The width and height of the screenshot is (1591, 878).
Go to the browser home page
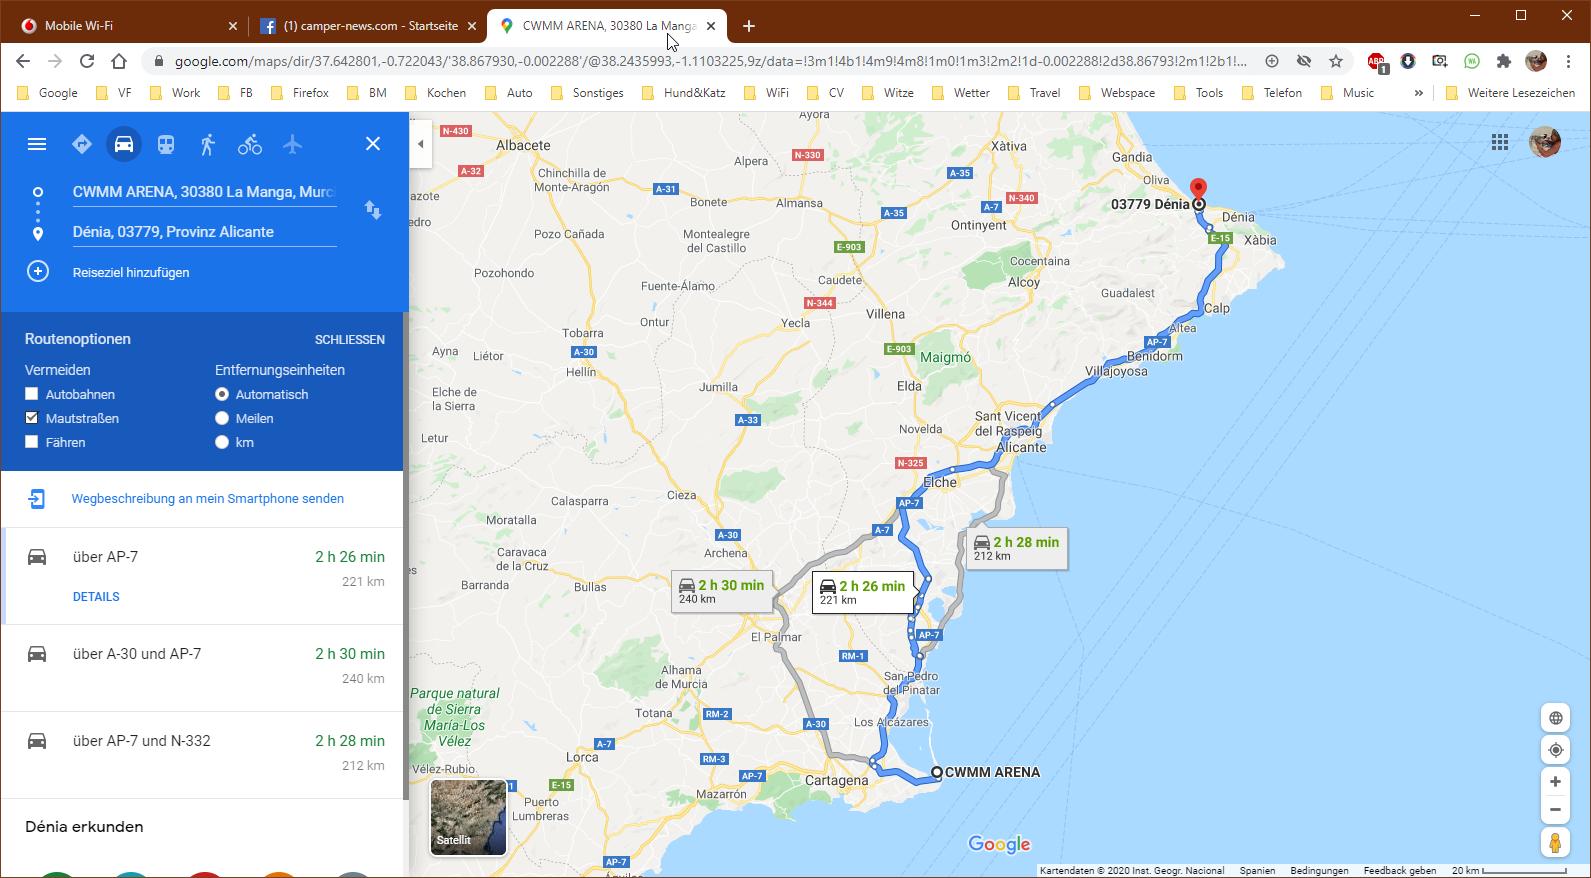[119, 61]
